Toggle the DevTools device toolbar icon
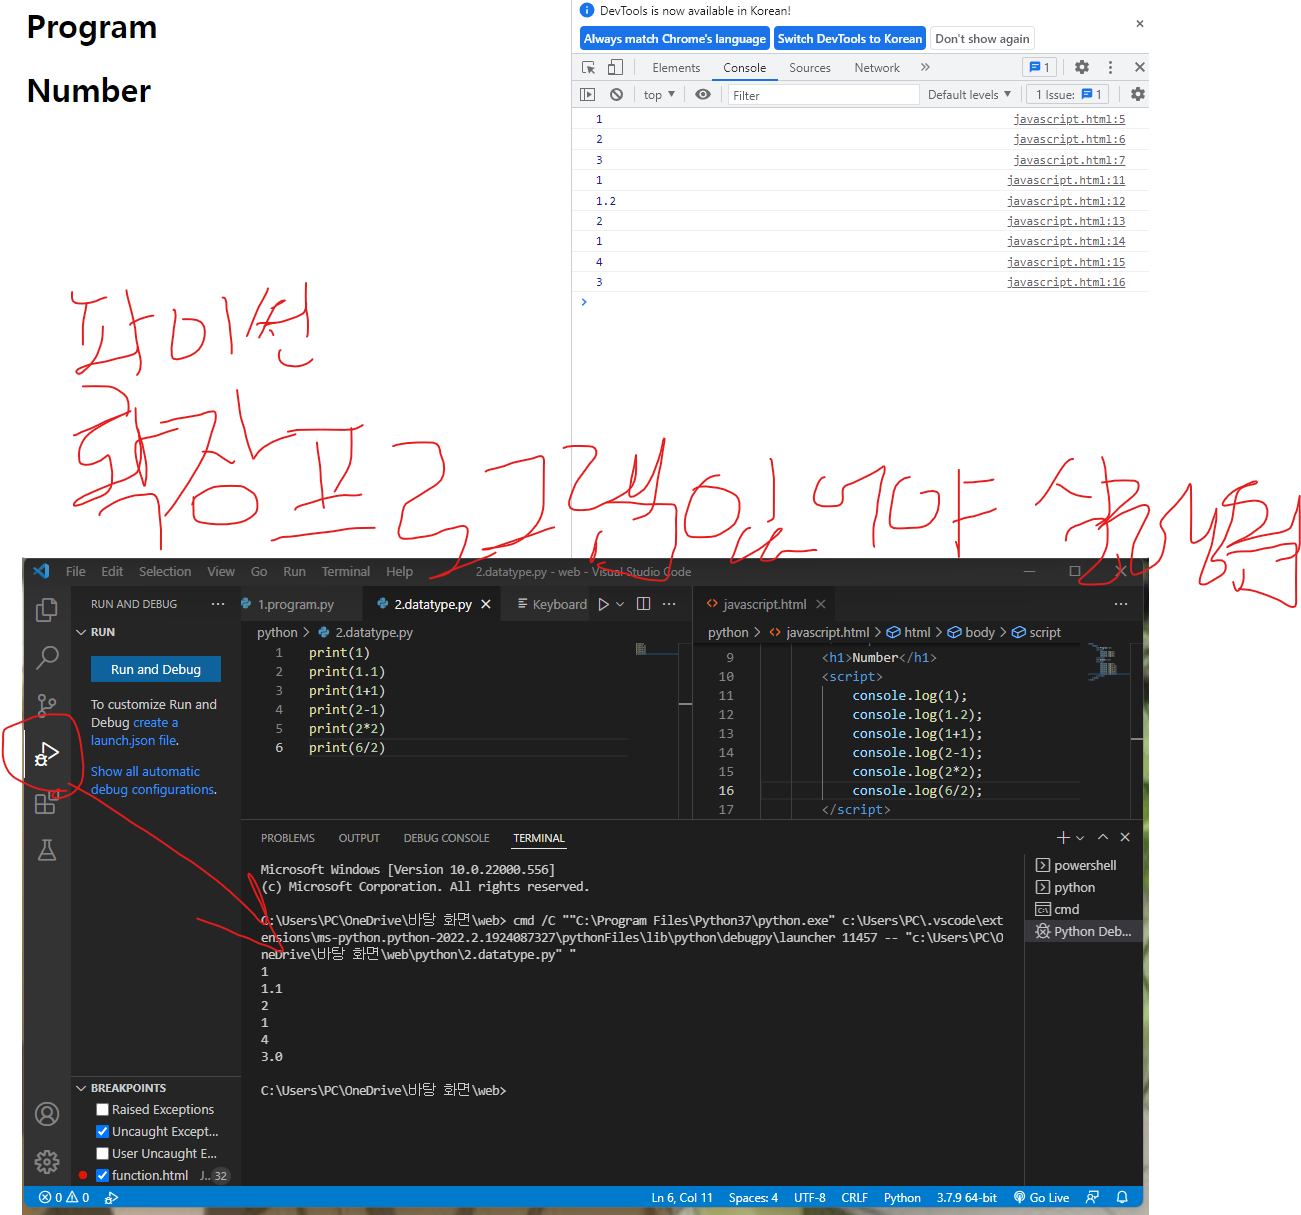The height and width of the screenshot is (1215, 1301). pyautogui.click(x=615, y=67)
